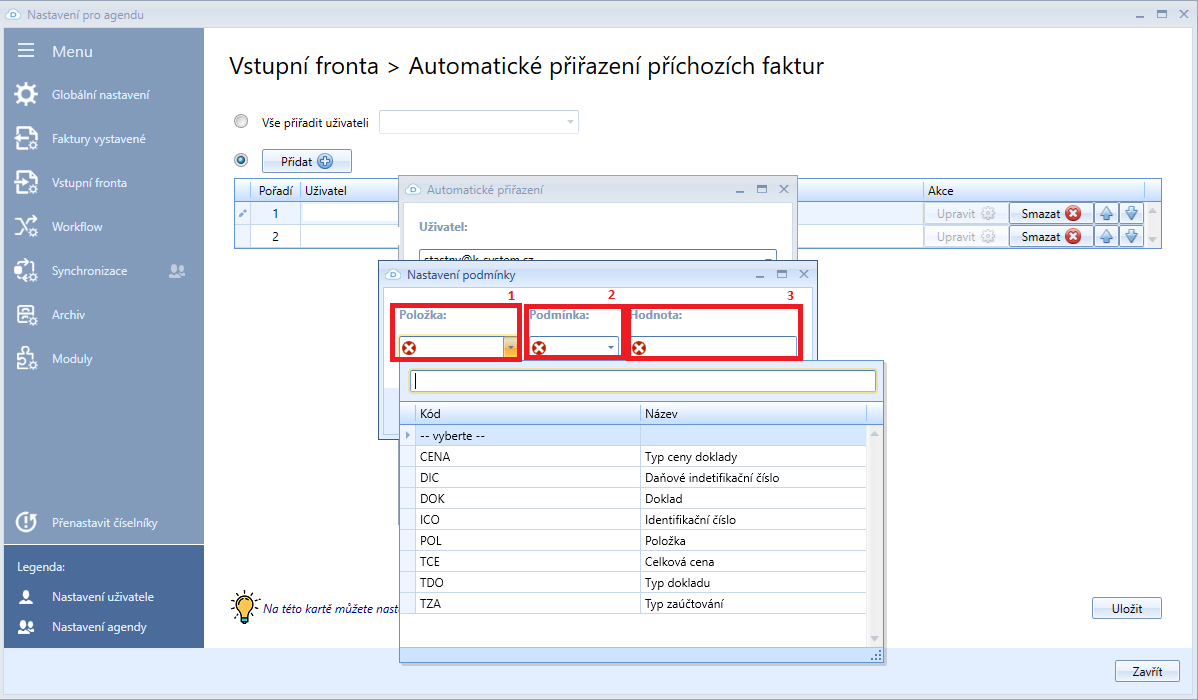Click the Workflow shuffle icon
Screen dimensions: 1198x700
click(x=26, y=227)
